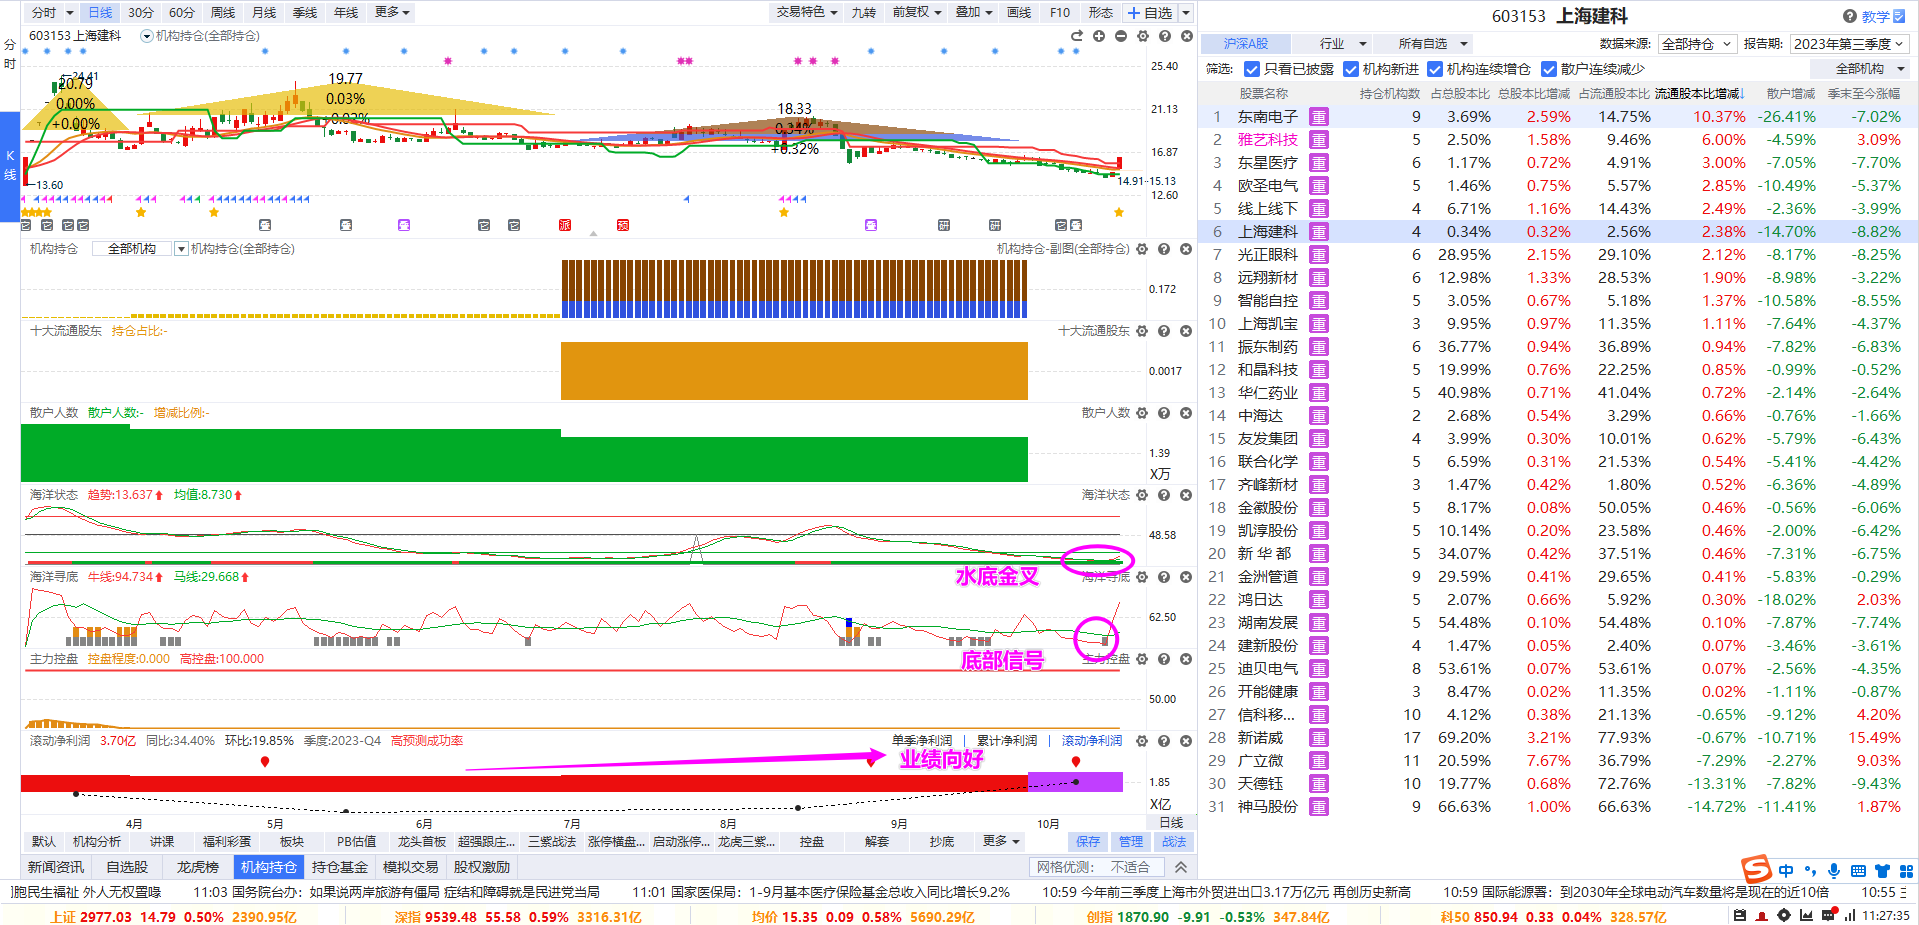
Task: Click the 重 badge beside 上海建科 row
Action: click(x=1319, y=232)
